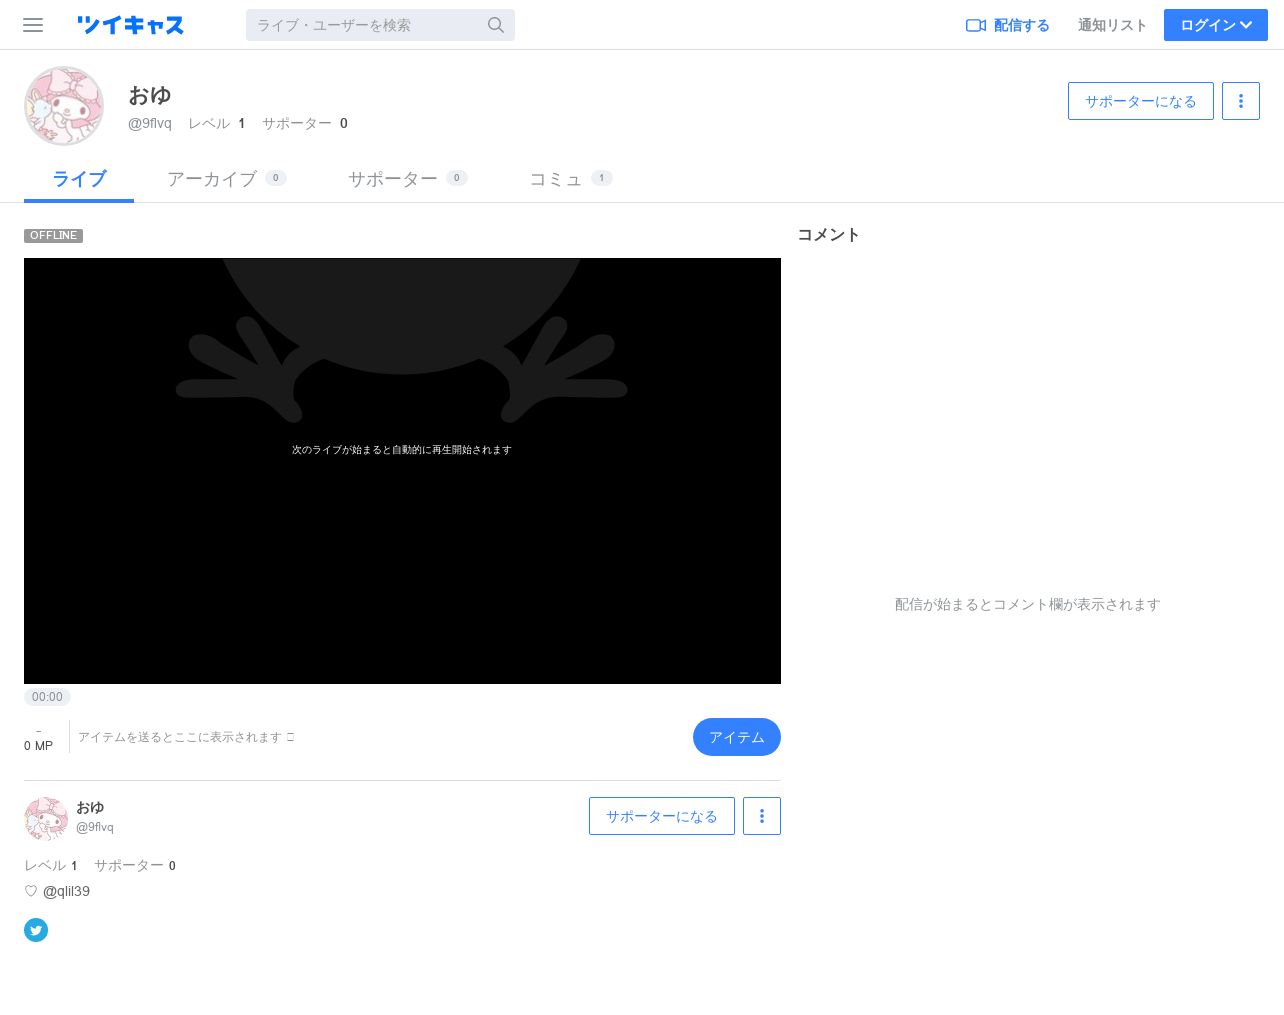Open header three-dot more menu

1241,101
